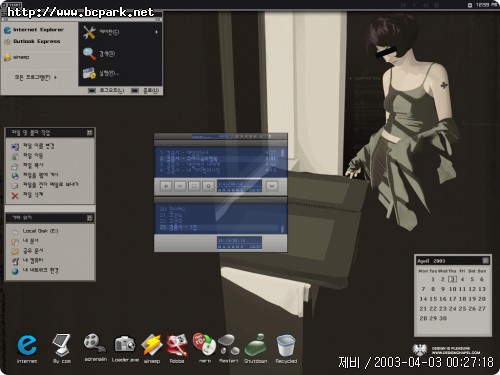Click the Run icon in Start menu
This screenshot has width=500, height=375.
[x=89, y=74]
